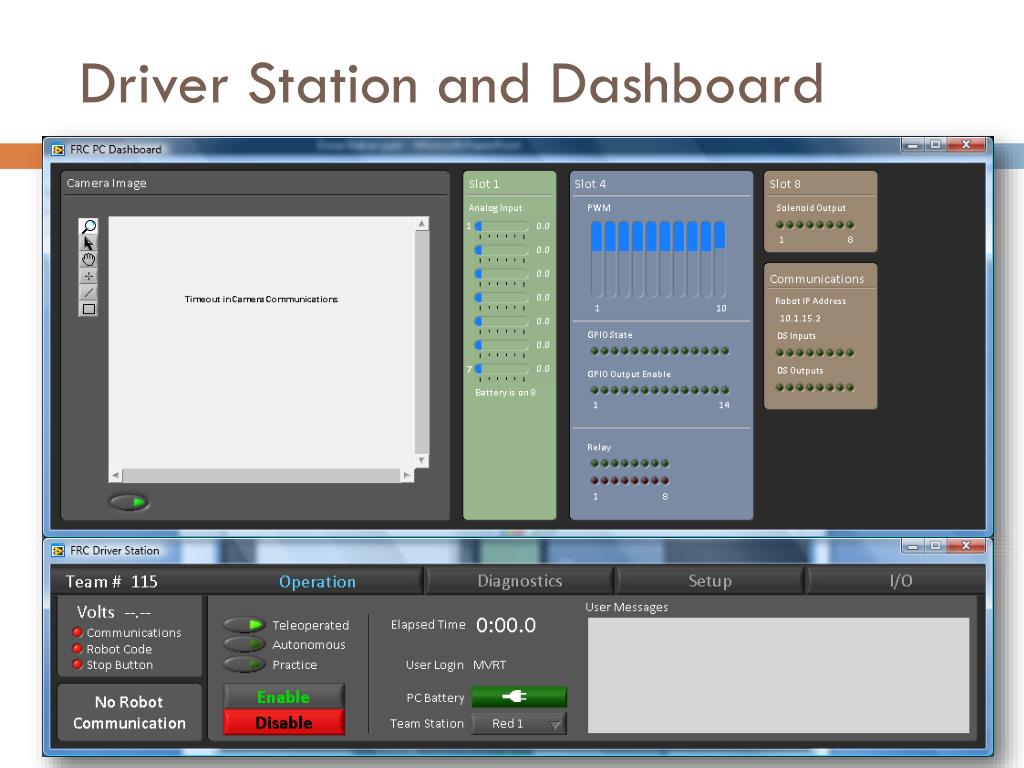Select the pointer arrow tool in Camera Image
Viewport: 1024px width, 768px height.
tap(88, 243)
